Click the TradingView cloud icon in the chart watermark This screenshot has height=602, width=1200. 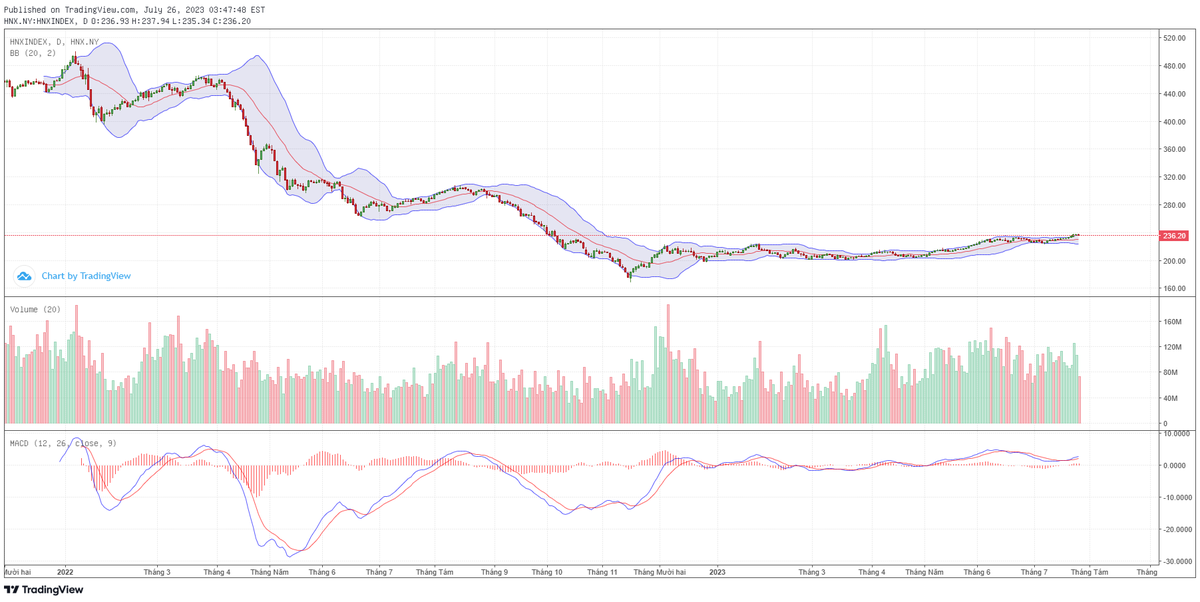point(26,276)
